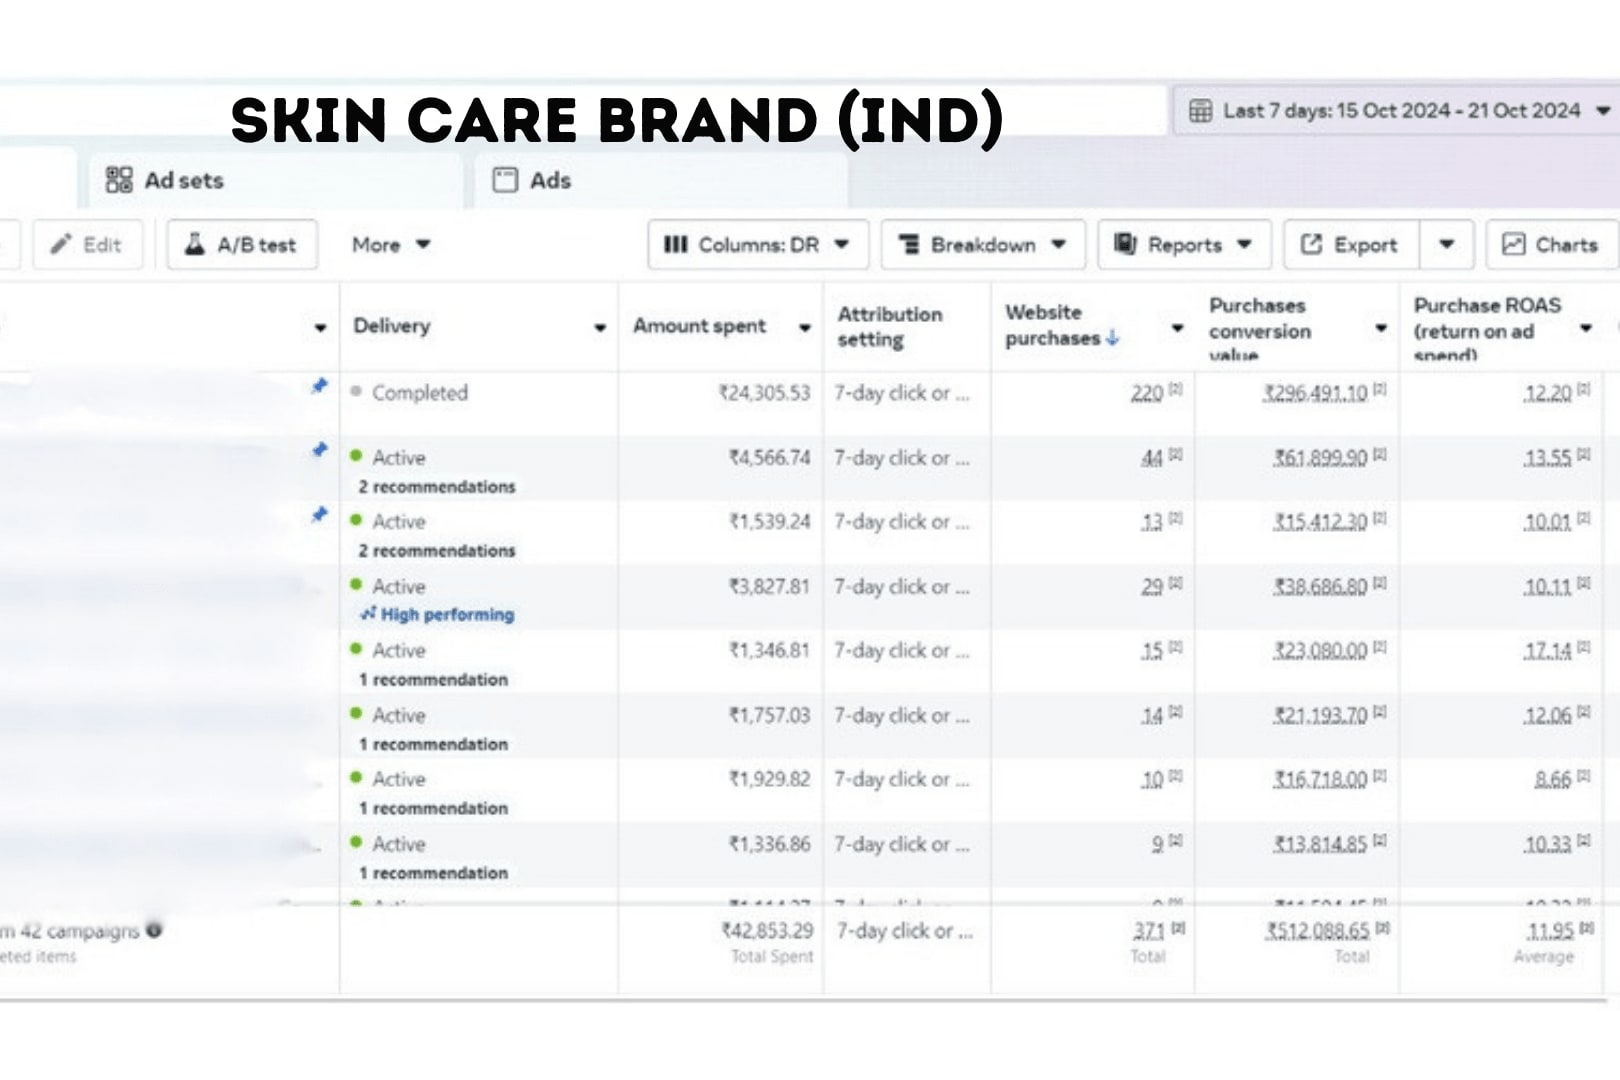Viewport: 1620px width, 1080px height.
Task: Click the calendar icon in date range
Action: 1200,111
